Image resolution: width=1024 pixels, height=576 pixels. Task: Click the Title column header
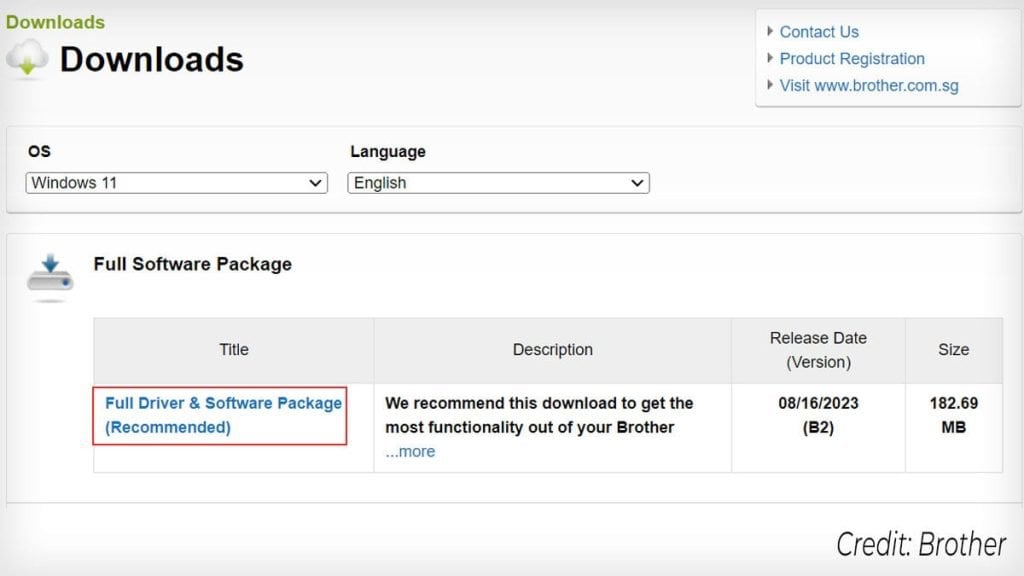[x=234, y=350]
